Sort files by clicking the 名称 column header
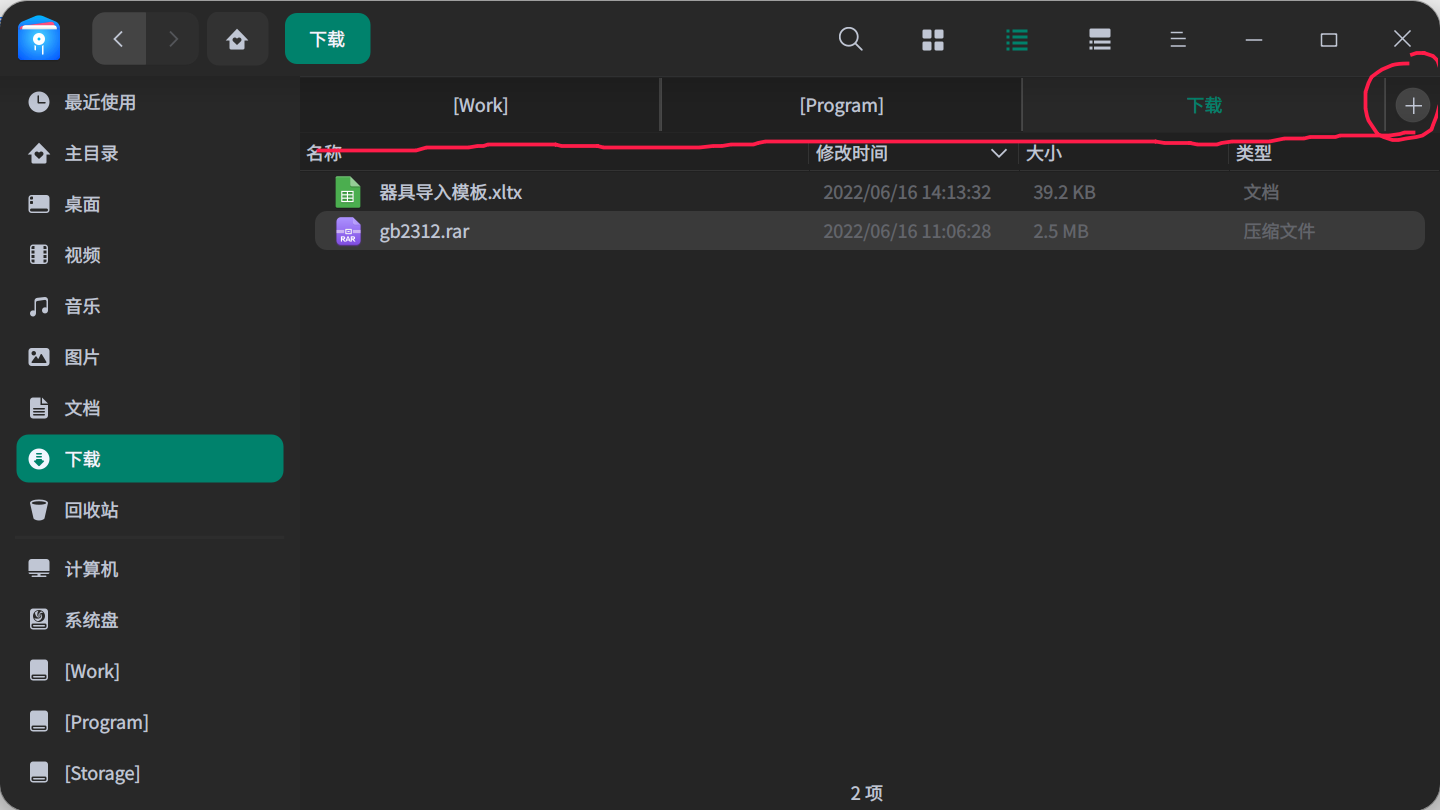 [x=324, y=153]
